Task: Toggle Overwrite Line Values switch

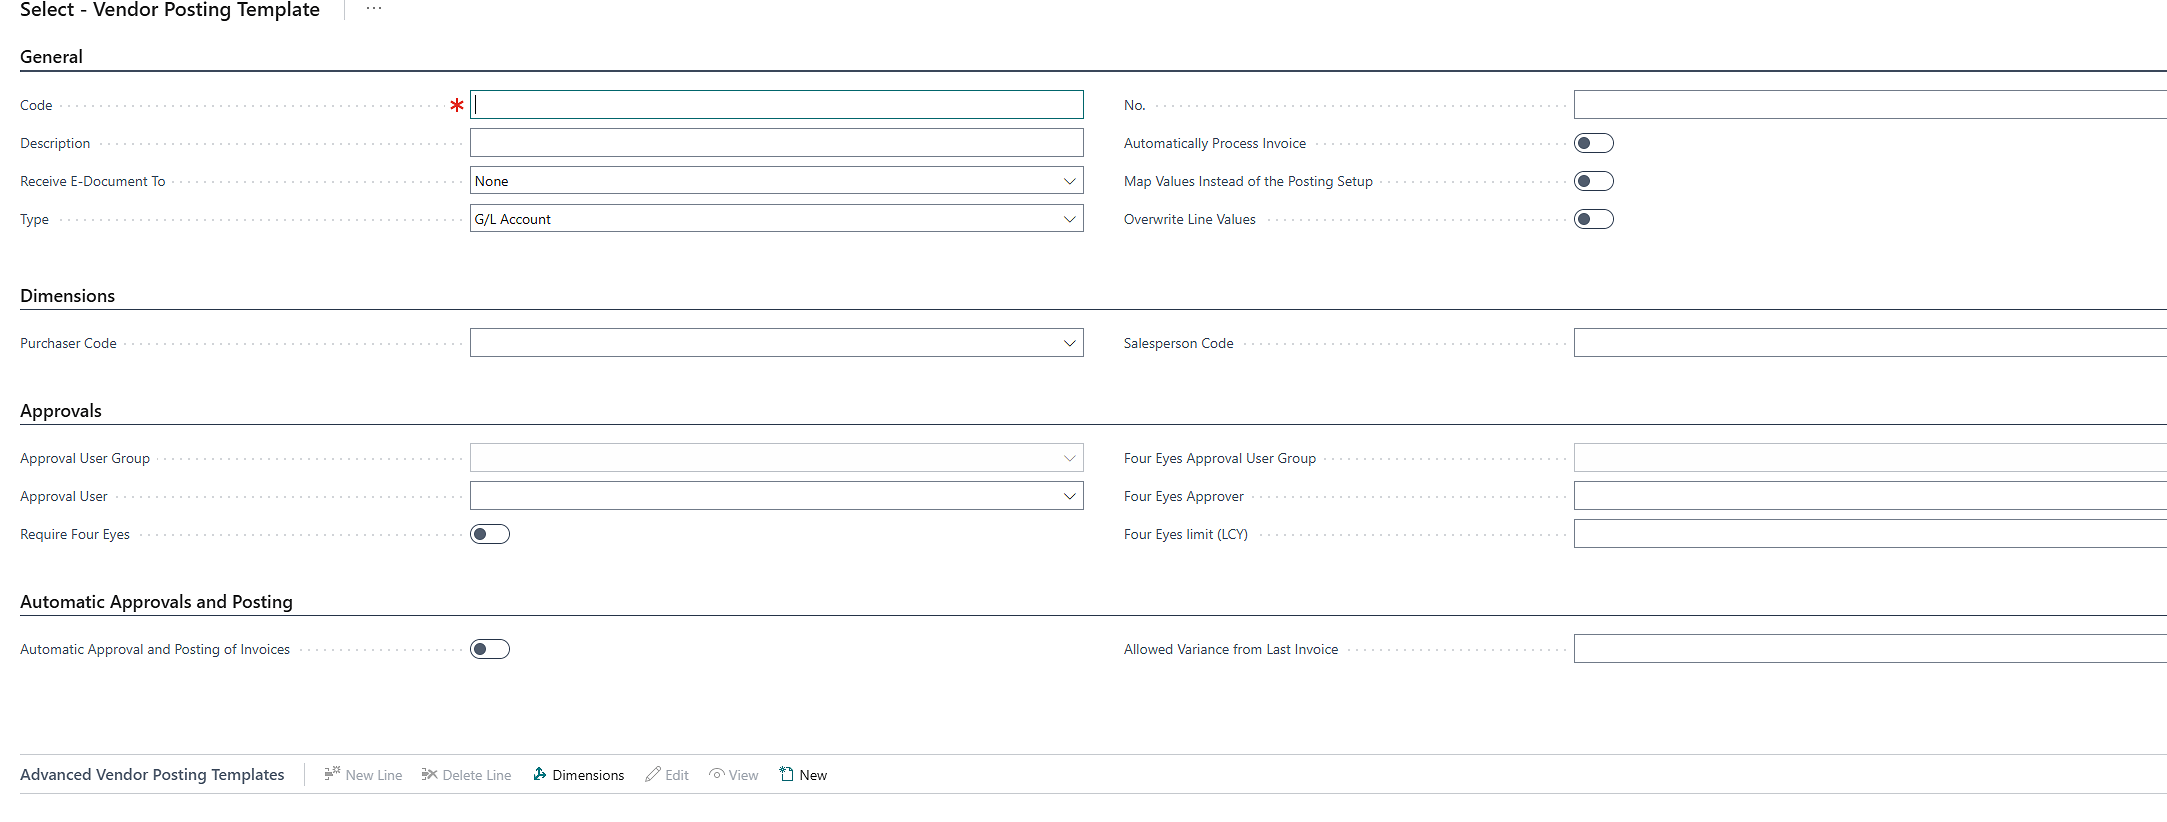Action: [x=1594, y=219]
